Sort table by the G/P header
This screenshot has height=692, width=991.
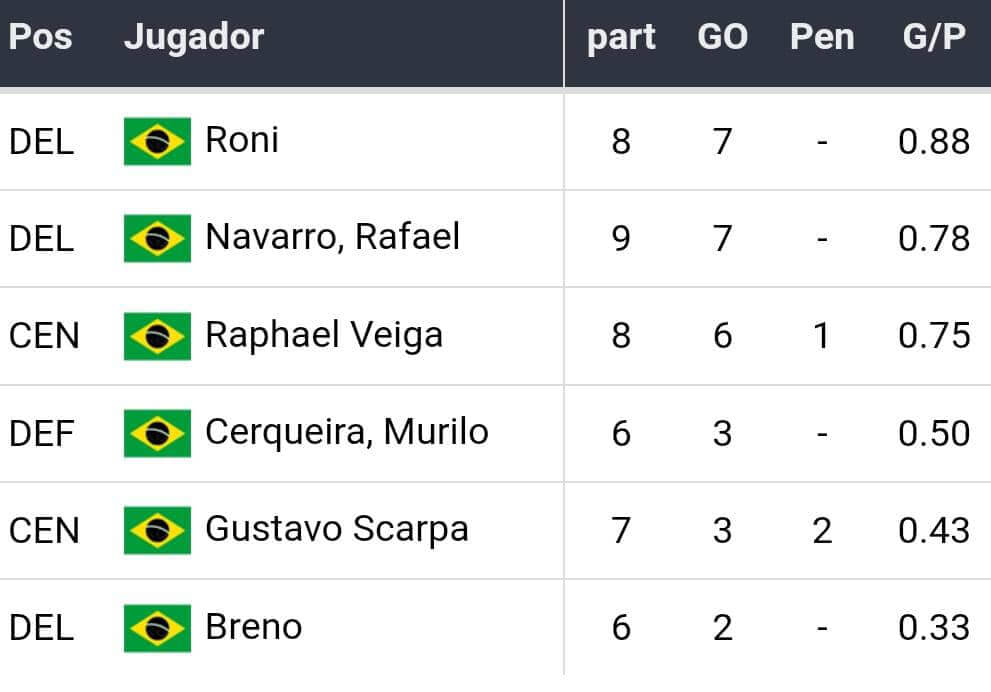(934, 38)
